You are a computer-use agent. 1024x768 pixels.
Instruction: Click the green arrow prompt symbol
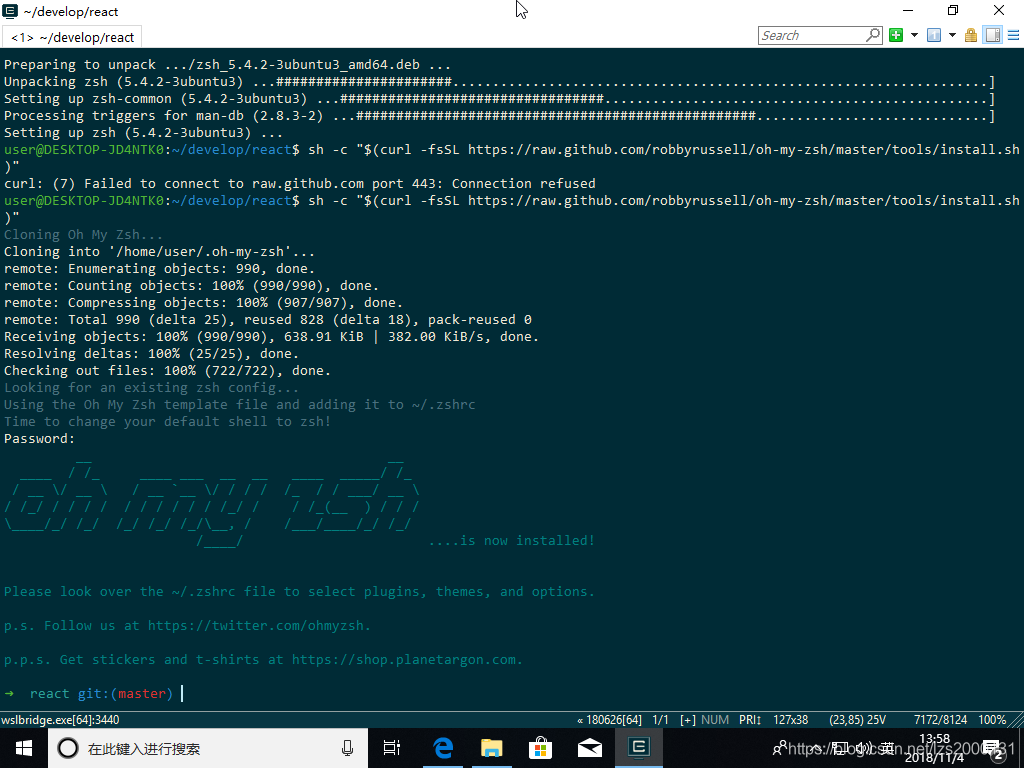point(9,694)
